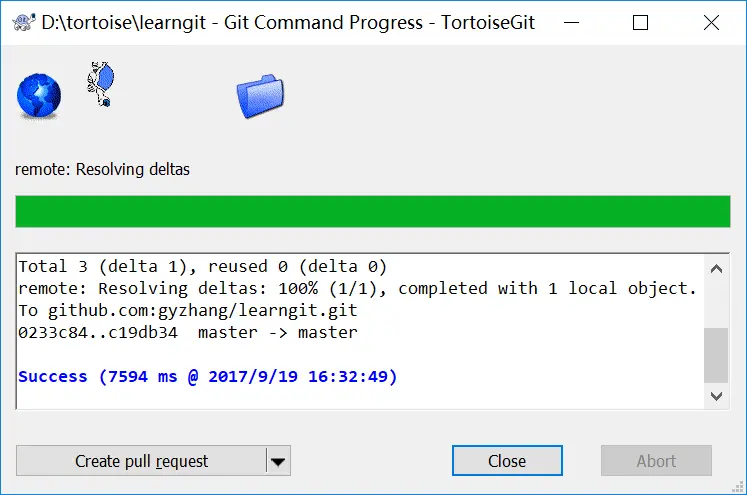Click the 'master -> master' output line
This screenshot has width=747, height=495.
188,333
